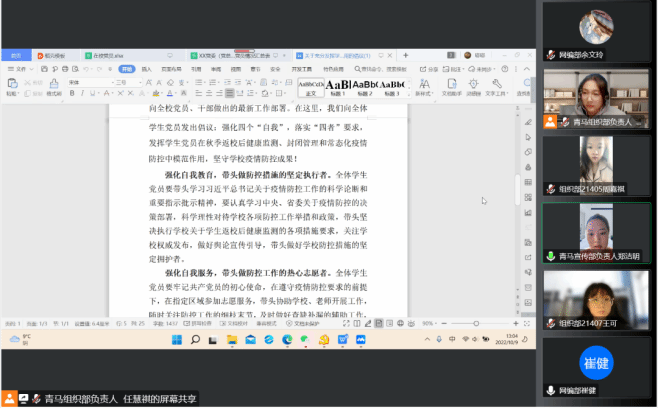Toggle Bold formatting
This screenshot has width=658, height=409.
(x=72, y=93)
